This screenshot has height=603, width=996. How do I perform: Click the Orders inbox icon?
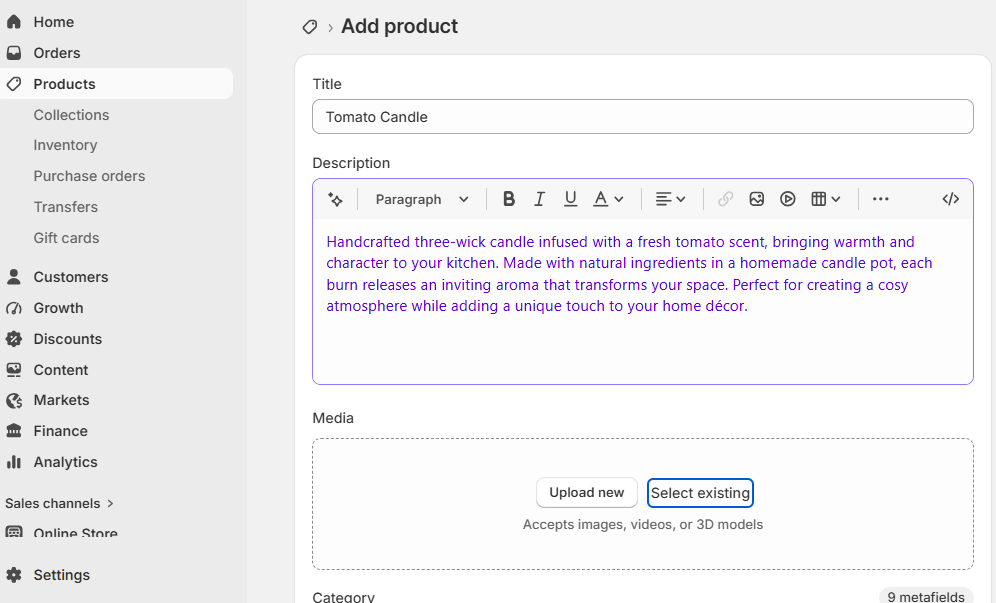click(14, 53)
